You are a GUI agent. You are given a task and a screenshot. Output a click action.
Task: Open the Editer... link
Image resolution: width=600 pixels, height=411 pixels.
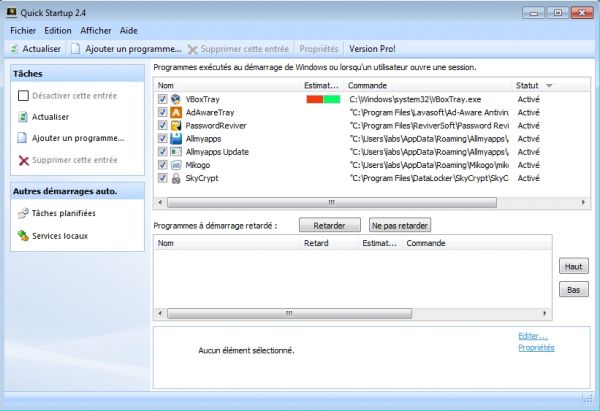click(533, 336)
